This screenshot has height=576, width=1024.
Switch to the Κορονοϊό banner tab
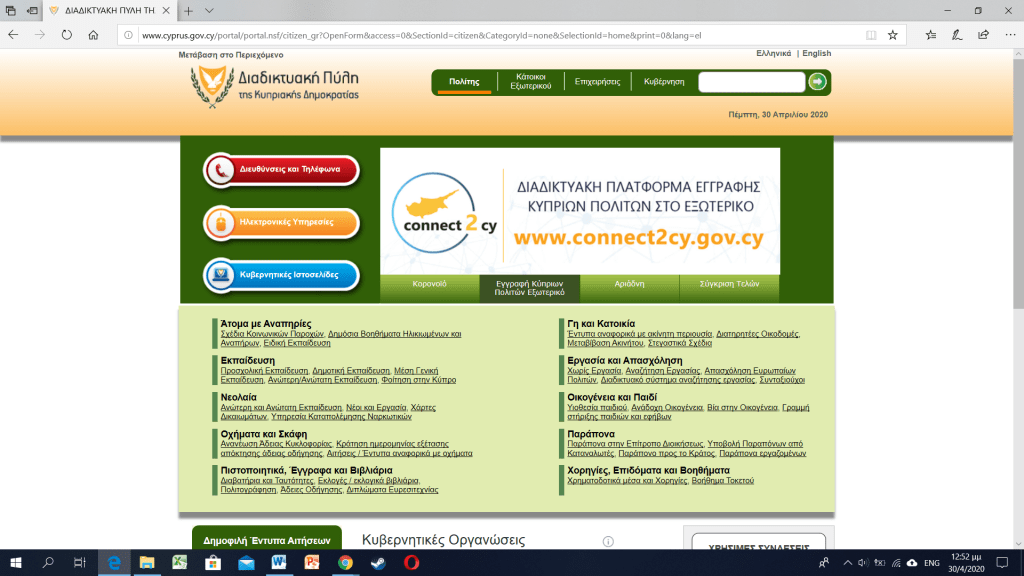coord(429,284)
